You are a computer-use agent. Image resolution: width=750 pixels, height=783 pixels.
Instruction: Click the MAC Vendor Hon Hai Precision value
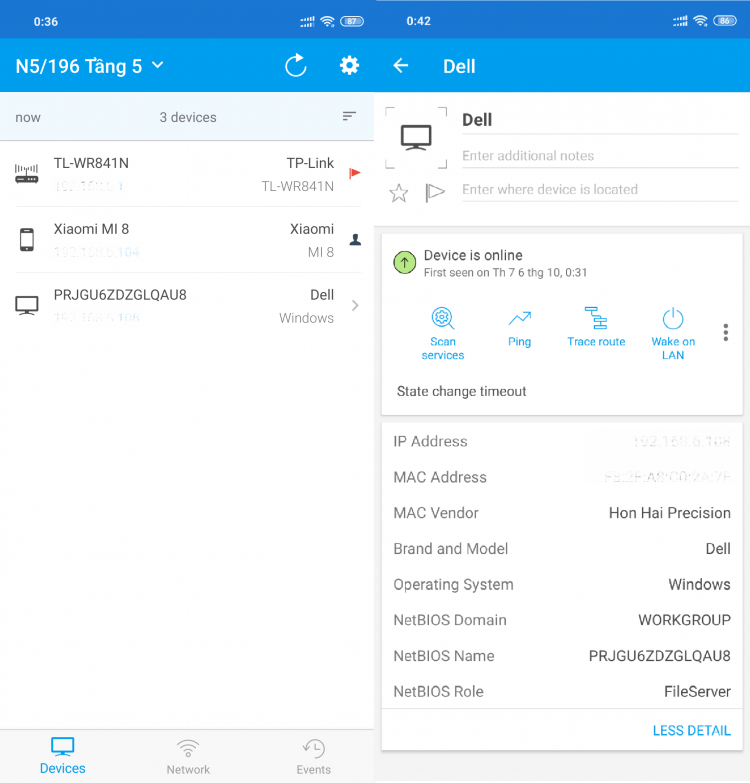[x=670, y=513]
